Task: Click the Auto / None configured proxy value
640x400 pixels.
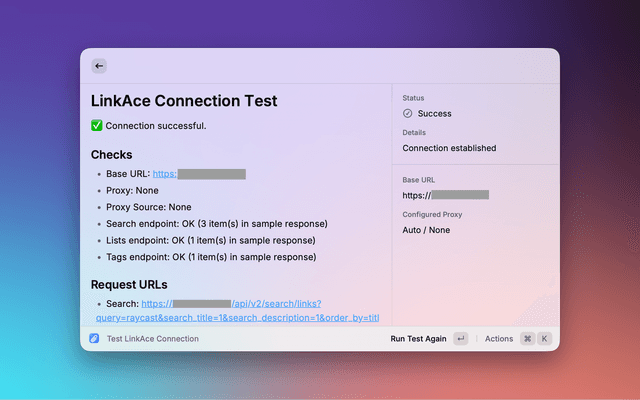Action: (x=426, y=230)
